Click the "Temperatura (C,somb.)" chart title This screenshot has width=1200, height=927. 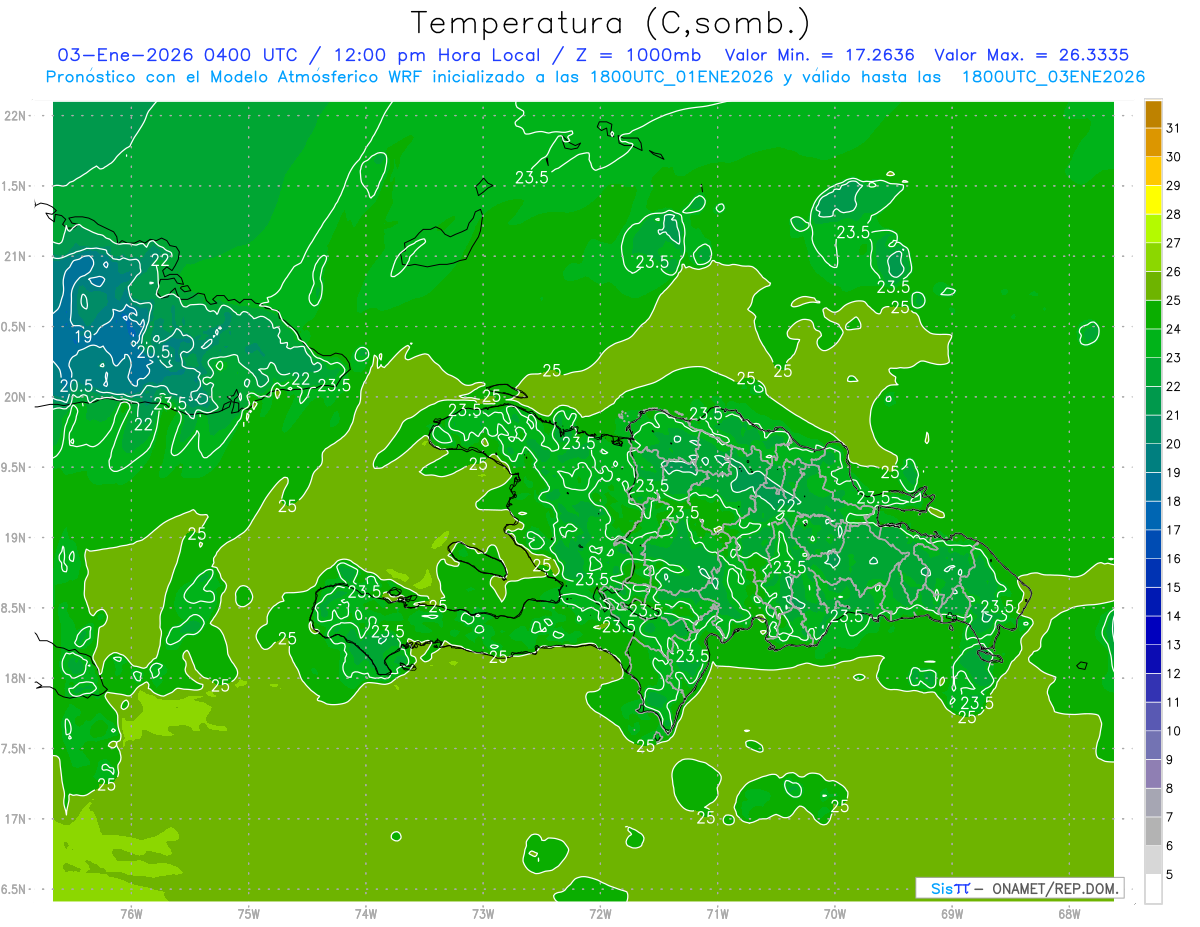coord(611,23)
